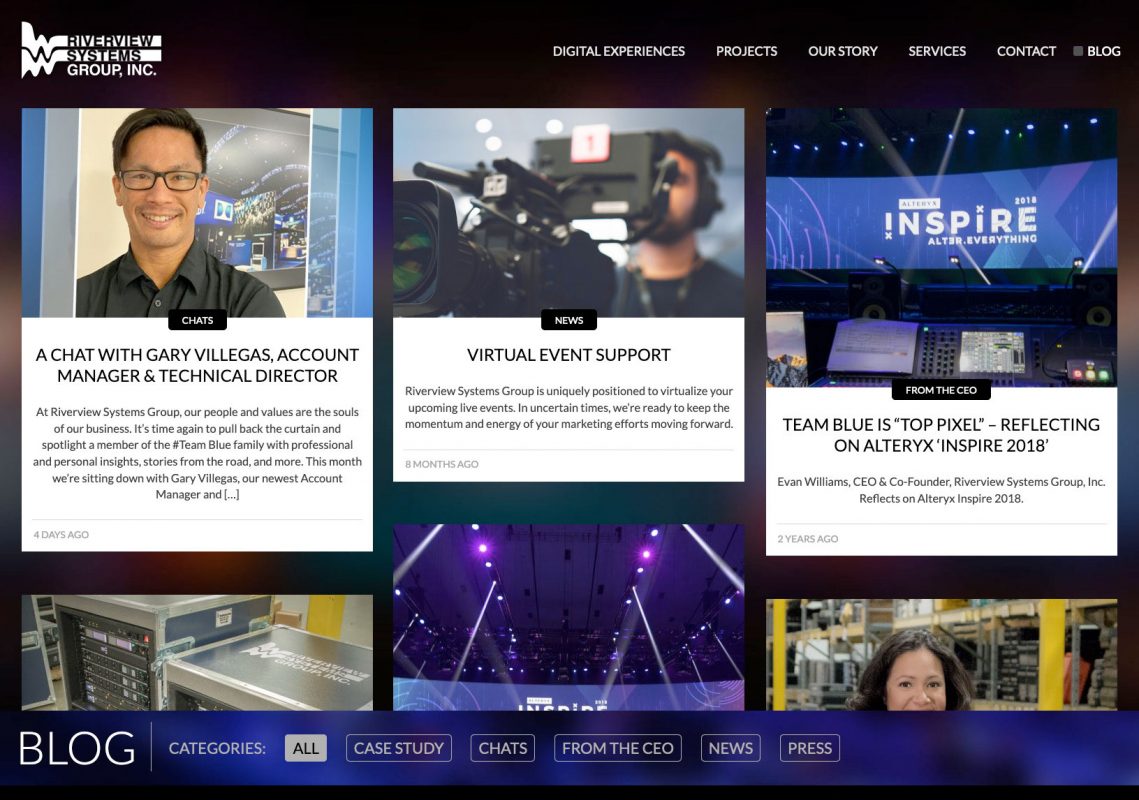
Task: Click the Riverview Systems Group logo
Action: coord(91,49)
